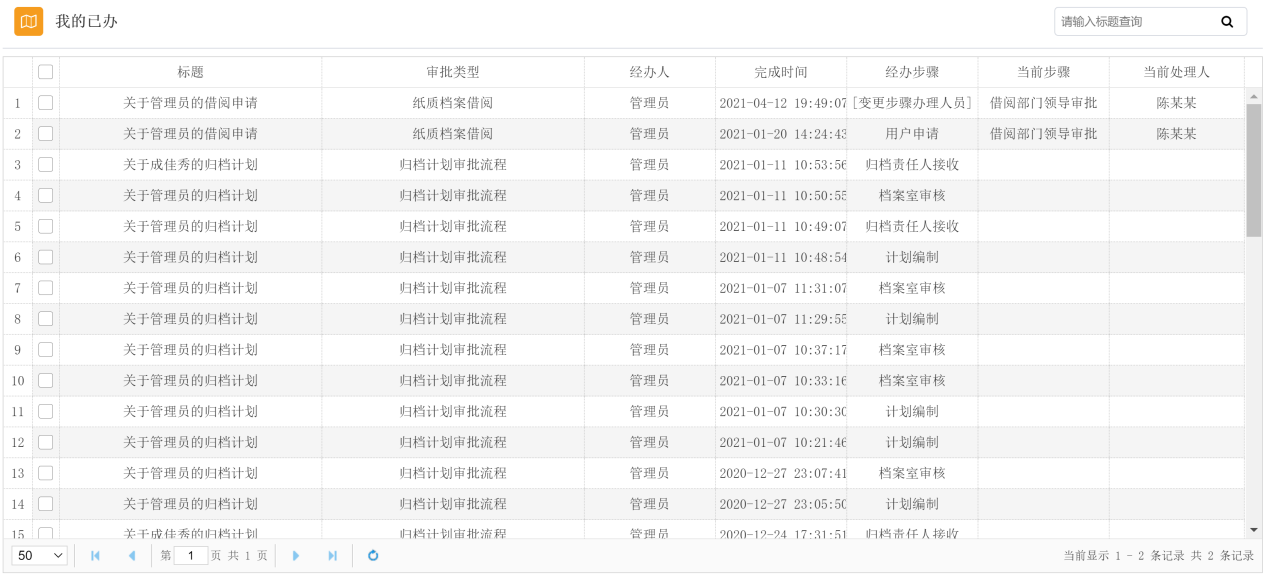Viewport: 1269px width, 575px height.
Task: Click the page number input box
Action: tap(191, 556)
